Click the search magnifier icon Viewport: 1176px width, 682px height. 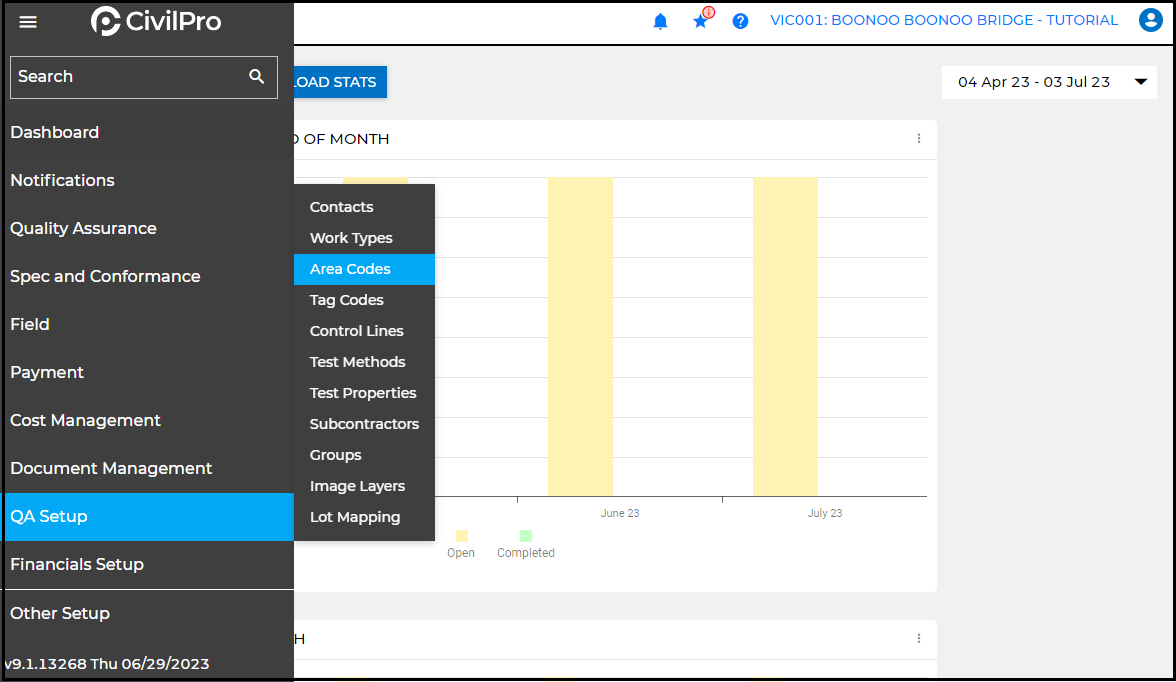257,76
